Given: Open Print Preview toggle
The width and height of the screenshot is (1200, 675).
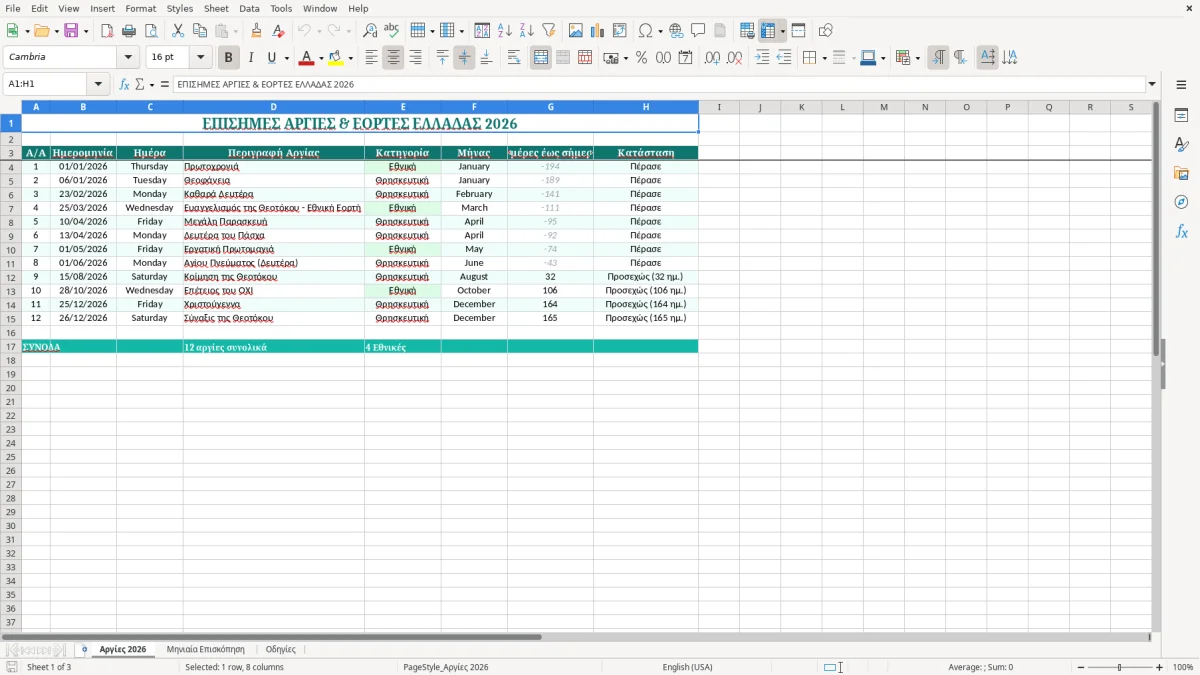Looking at the screenshot, I should (x=151, y=31).
